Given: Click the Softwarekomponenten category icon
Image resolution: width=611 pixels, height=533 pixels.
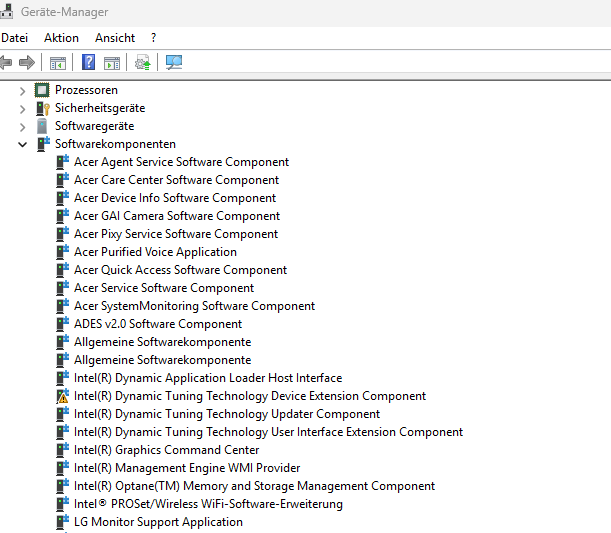Looking at the screenshot, I should [x=43, y=144].
